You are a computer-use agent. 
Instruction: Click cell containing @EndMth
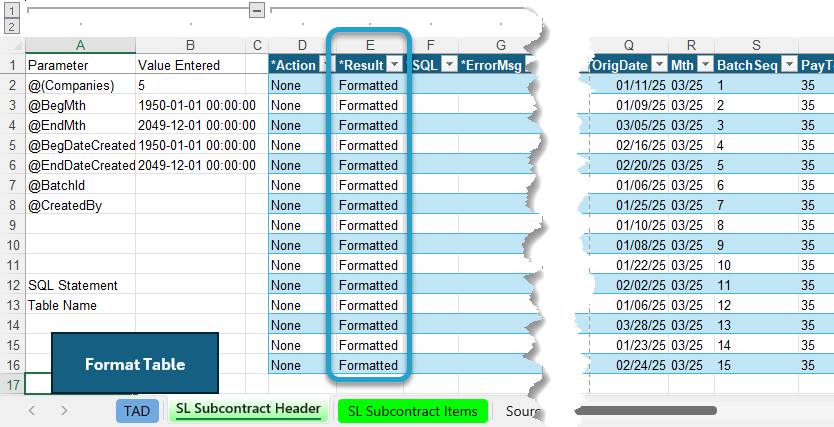(80, 125)
